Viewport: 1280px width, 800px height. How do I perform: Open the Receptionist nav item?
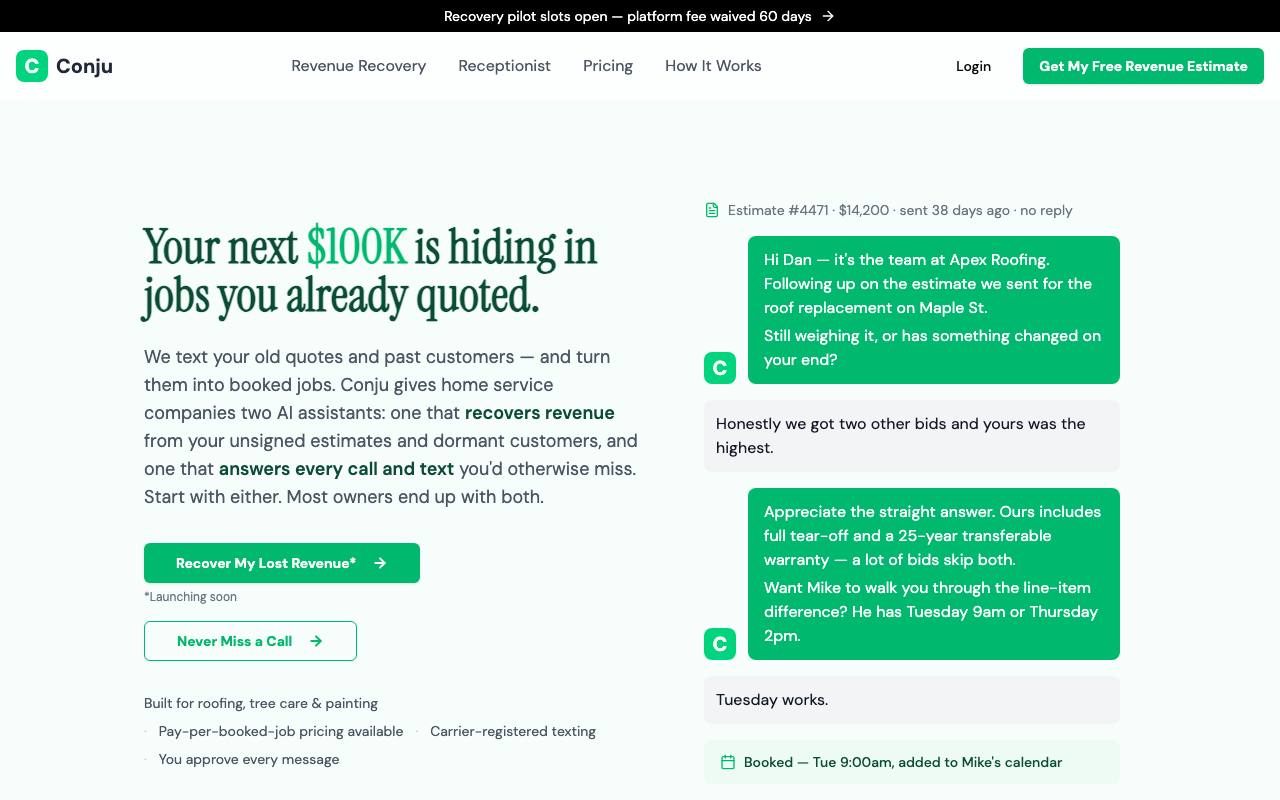tap(505, 66)
